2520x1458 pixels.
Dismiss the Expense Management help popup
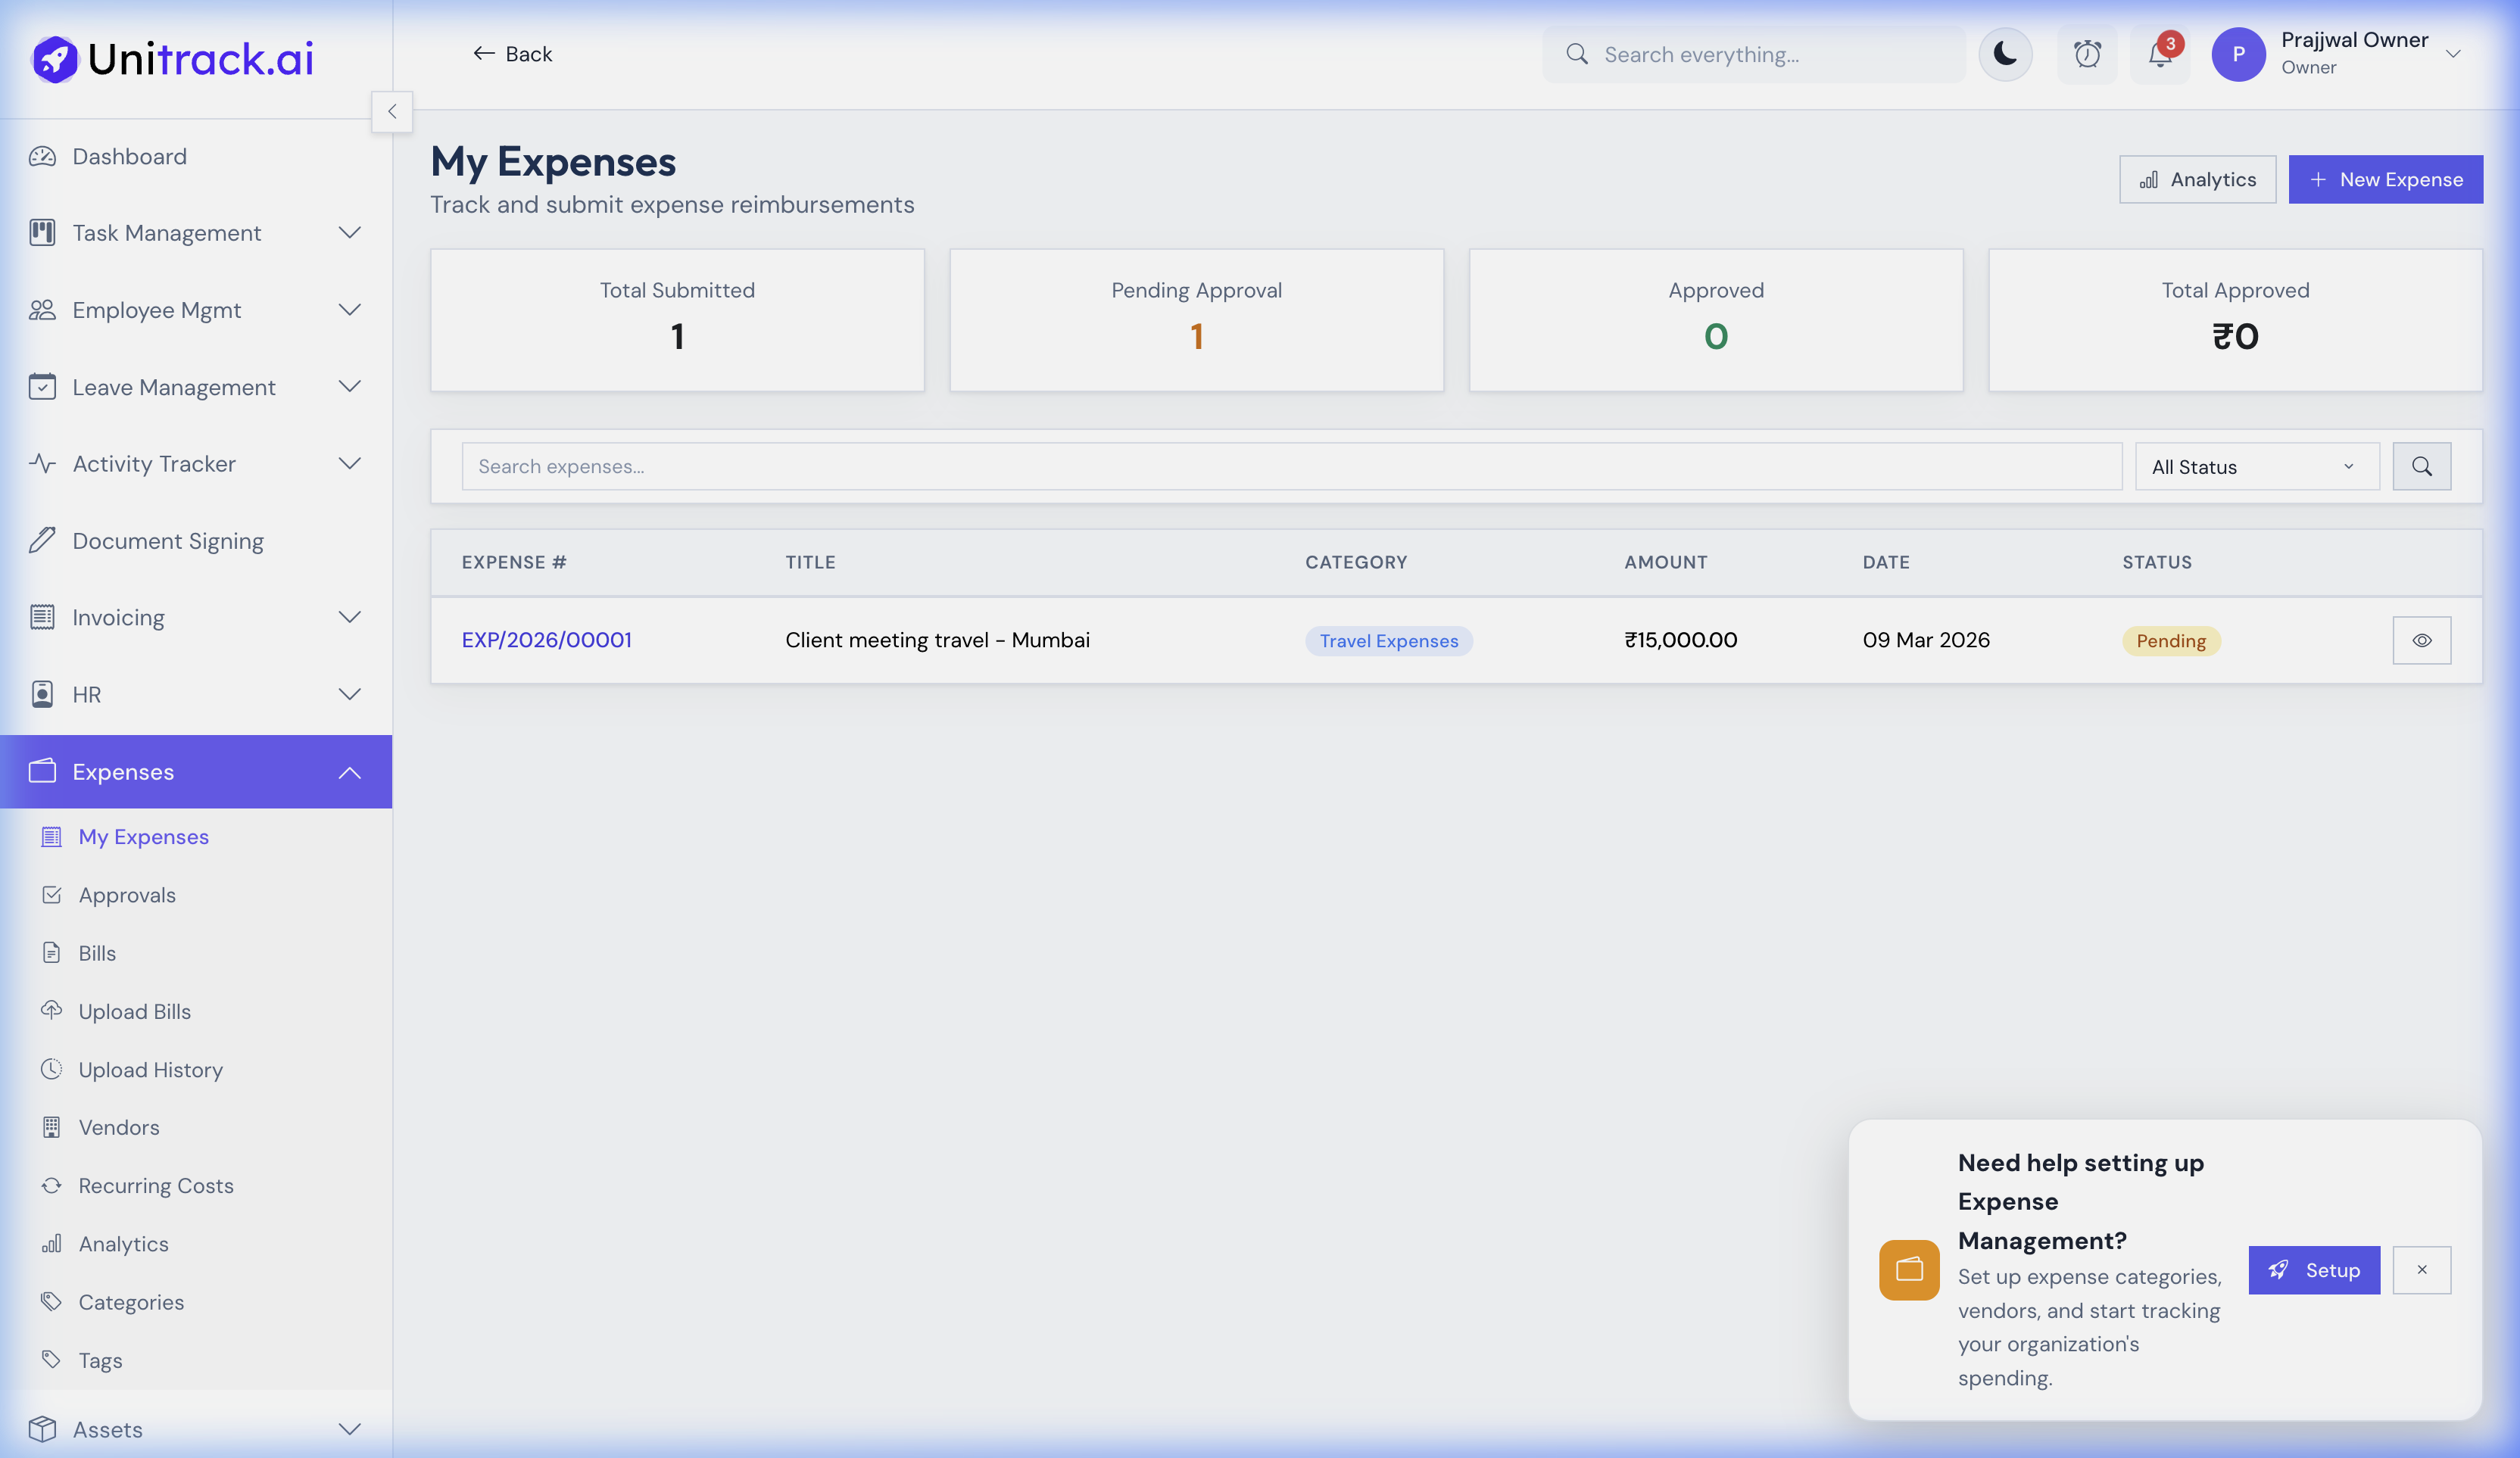[2422, 1270]
